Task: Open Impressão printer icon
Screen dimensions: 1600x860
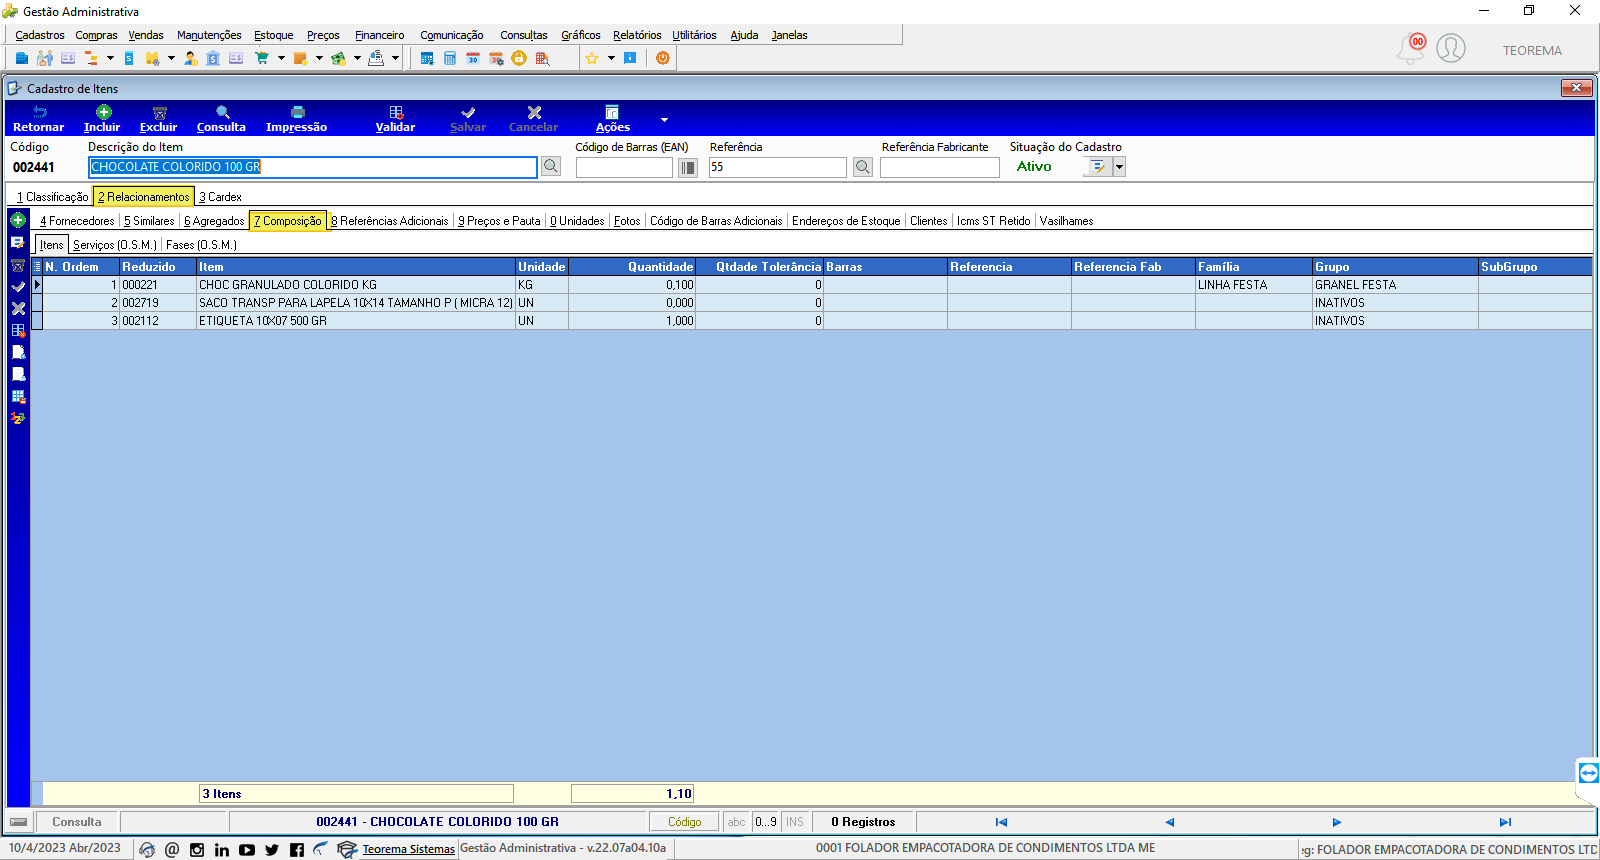Action: coord(297,112)
